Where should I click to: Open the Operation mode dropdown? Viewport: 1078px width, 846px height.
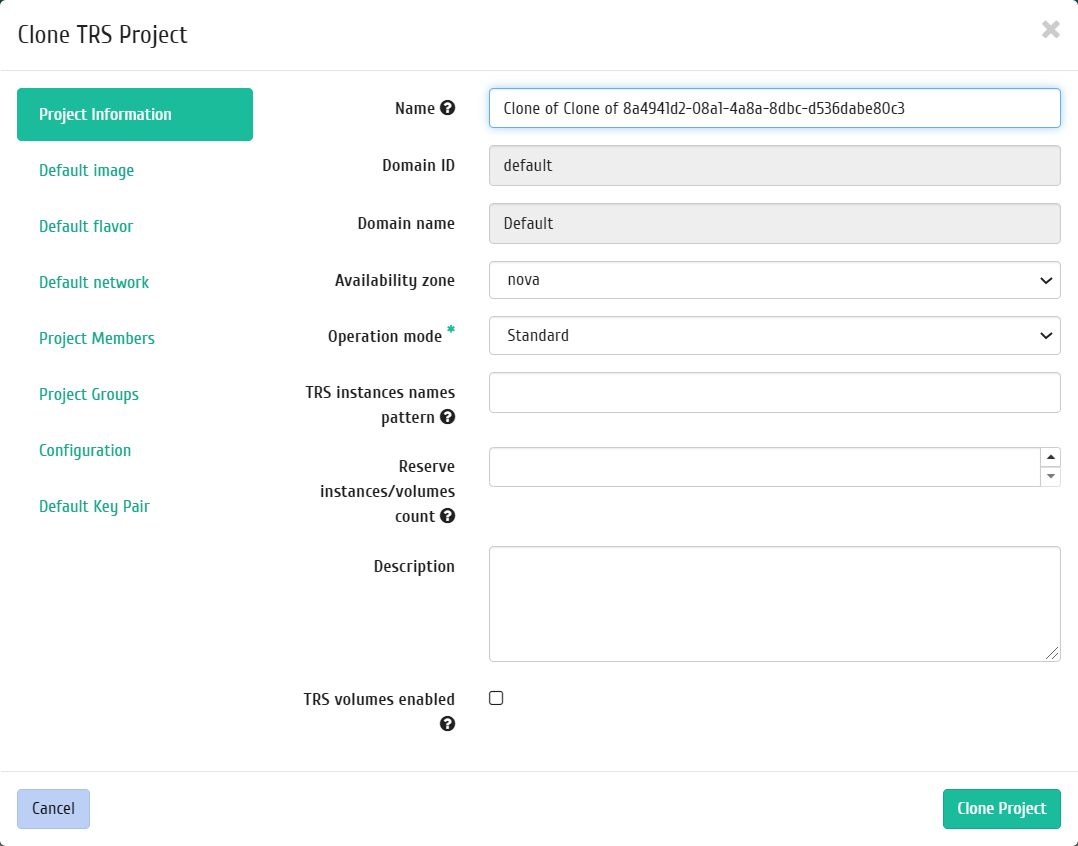pyautogui.click(x=775, y=336)
